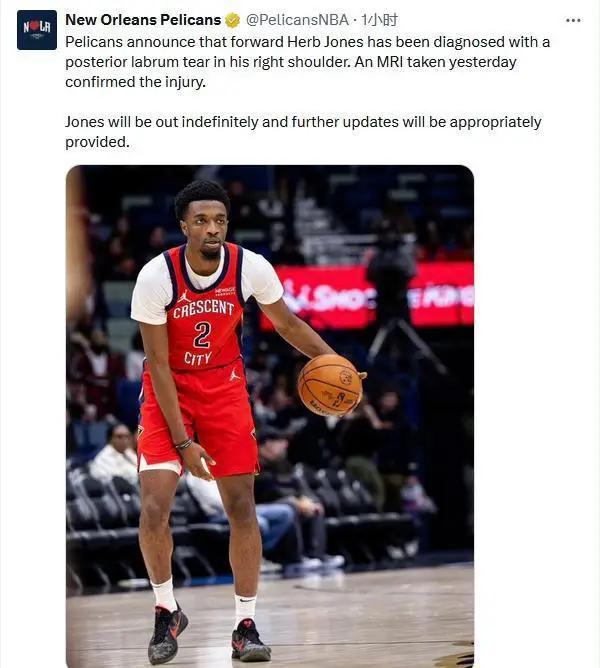Click the Nike swoosh on the white sock
Viewport: 600px width, 668px height.
pyautogui.click(x=247, y=600)
